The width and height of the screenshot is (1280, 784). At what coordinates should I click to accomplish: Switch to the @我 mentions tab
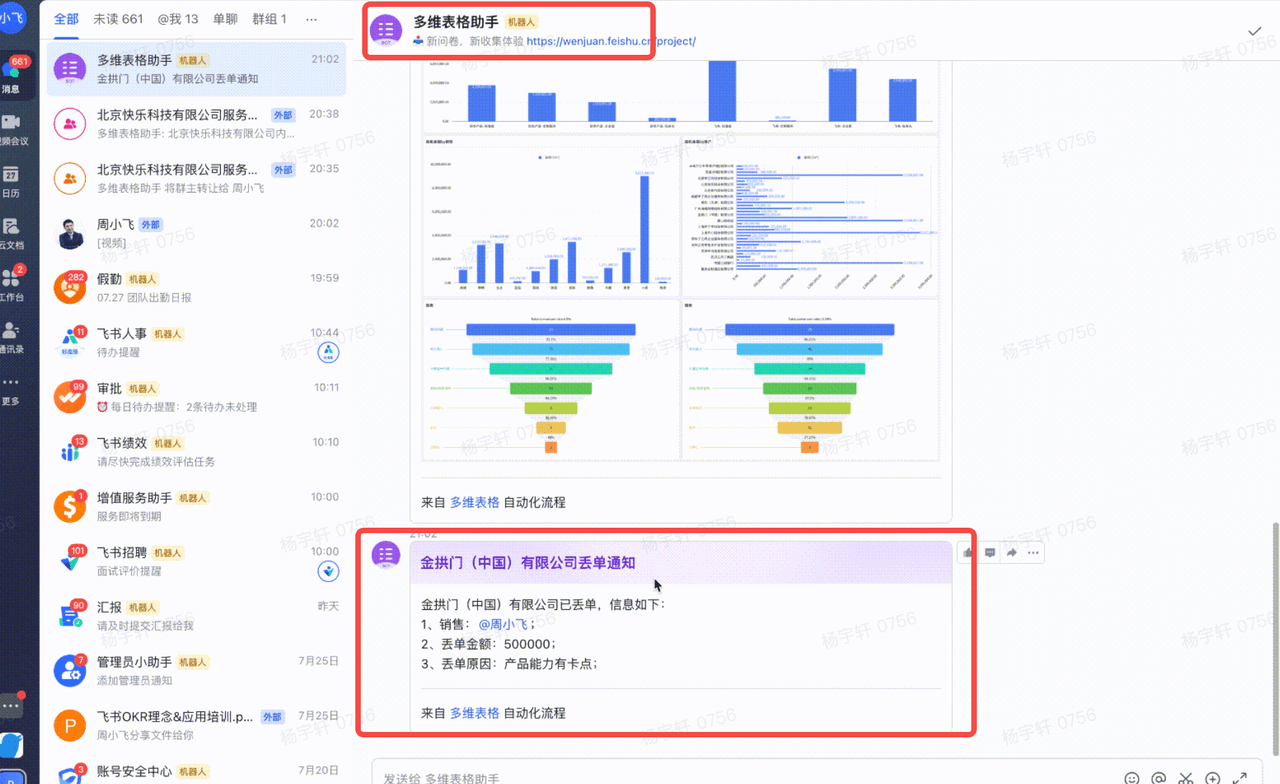click(178, 19)
